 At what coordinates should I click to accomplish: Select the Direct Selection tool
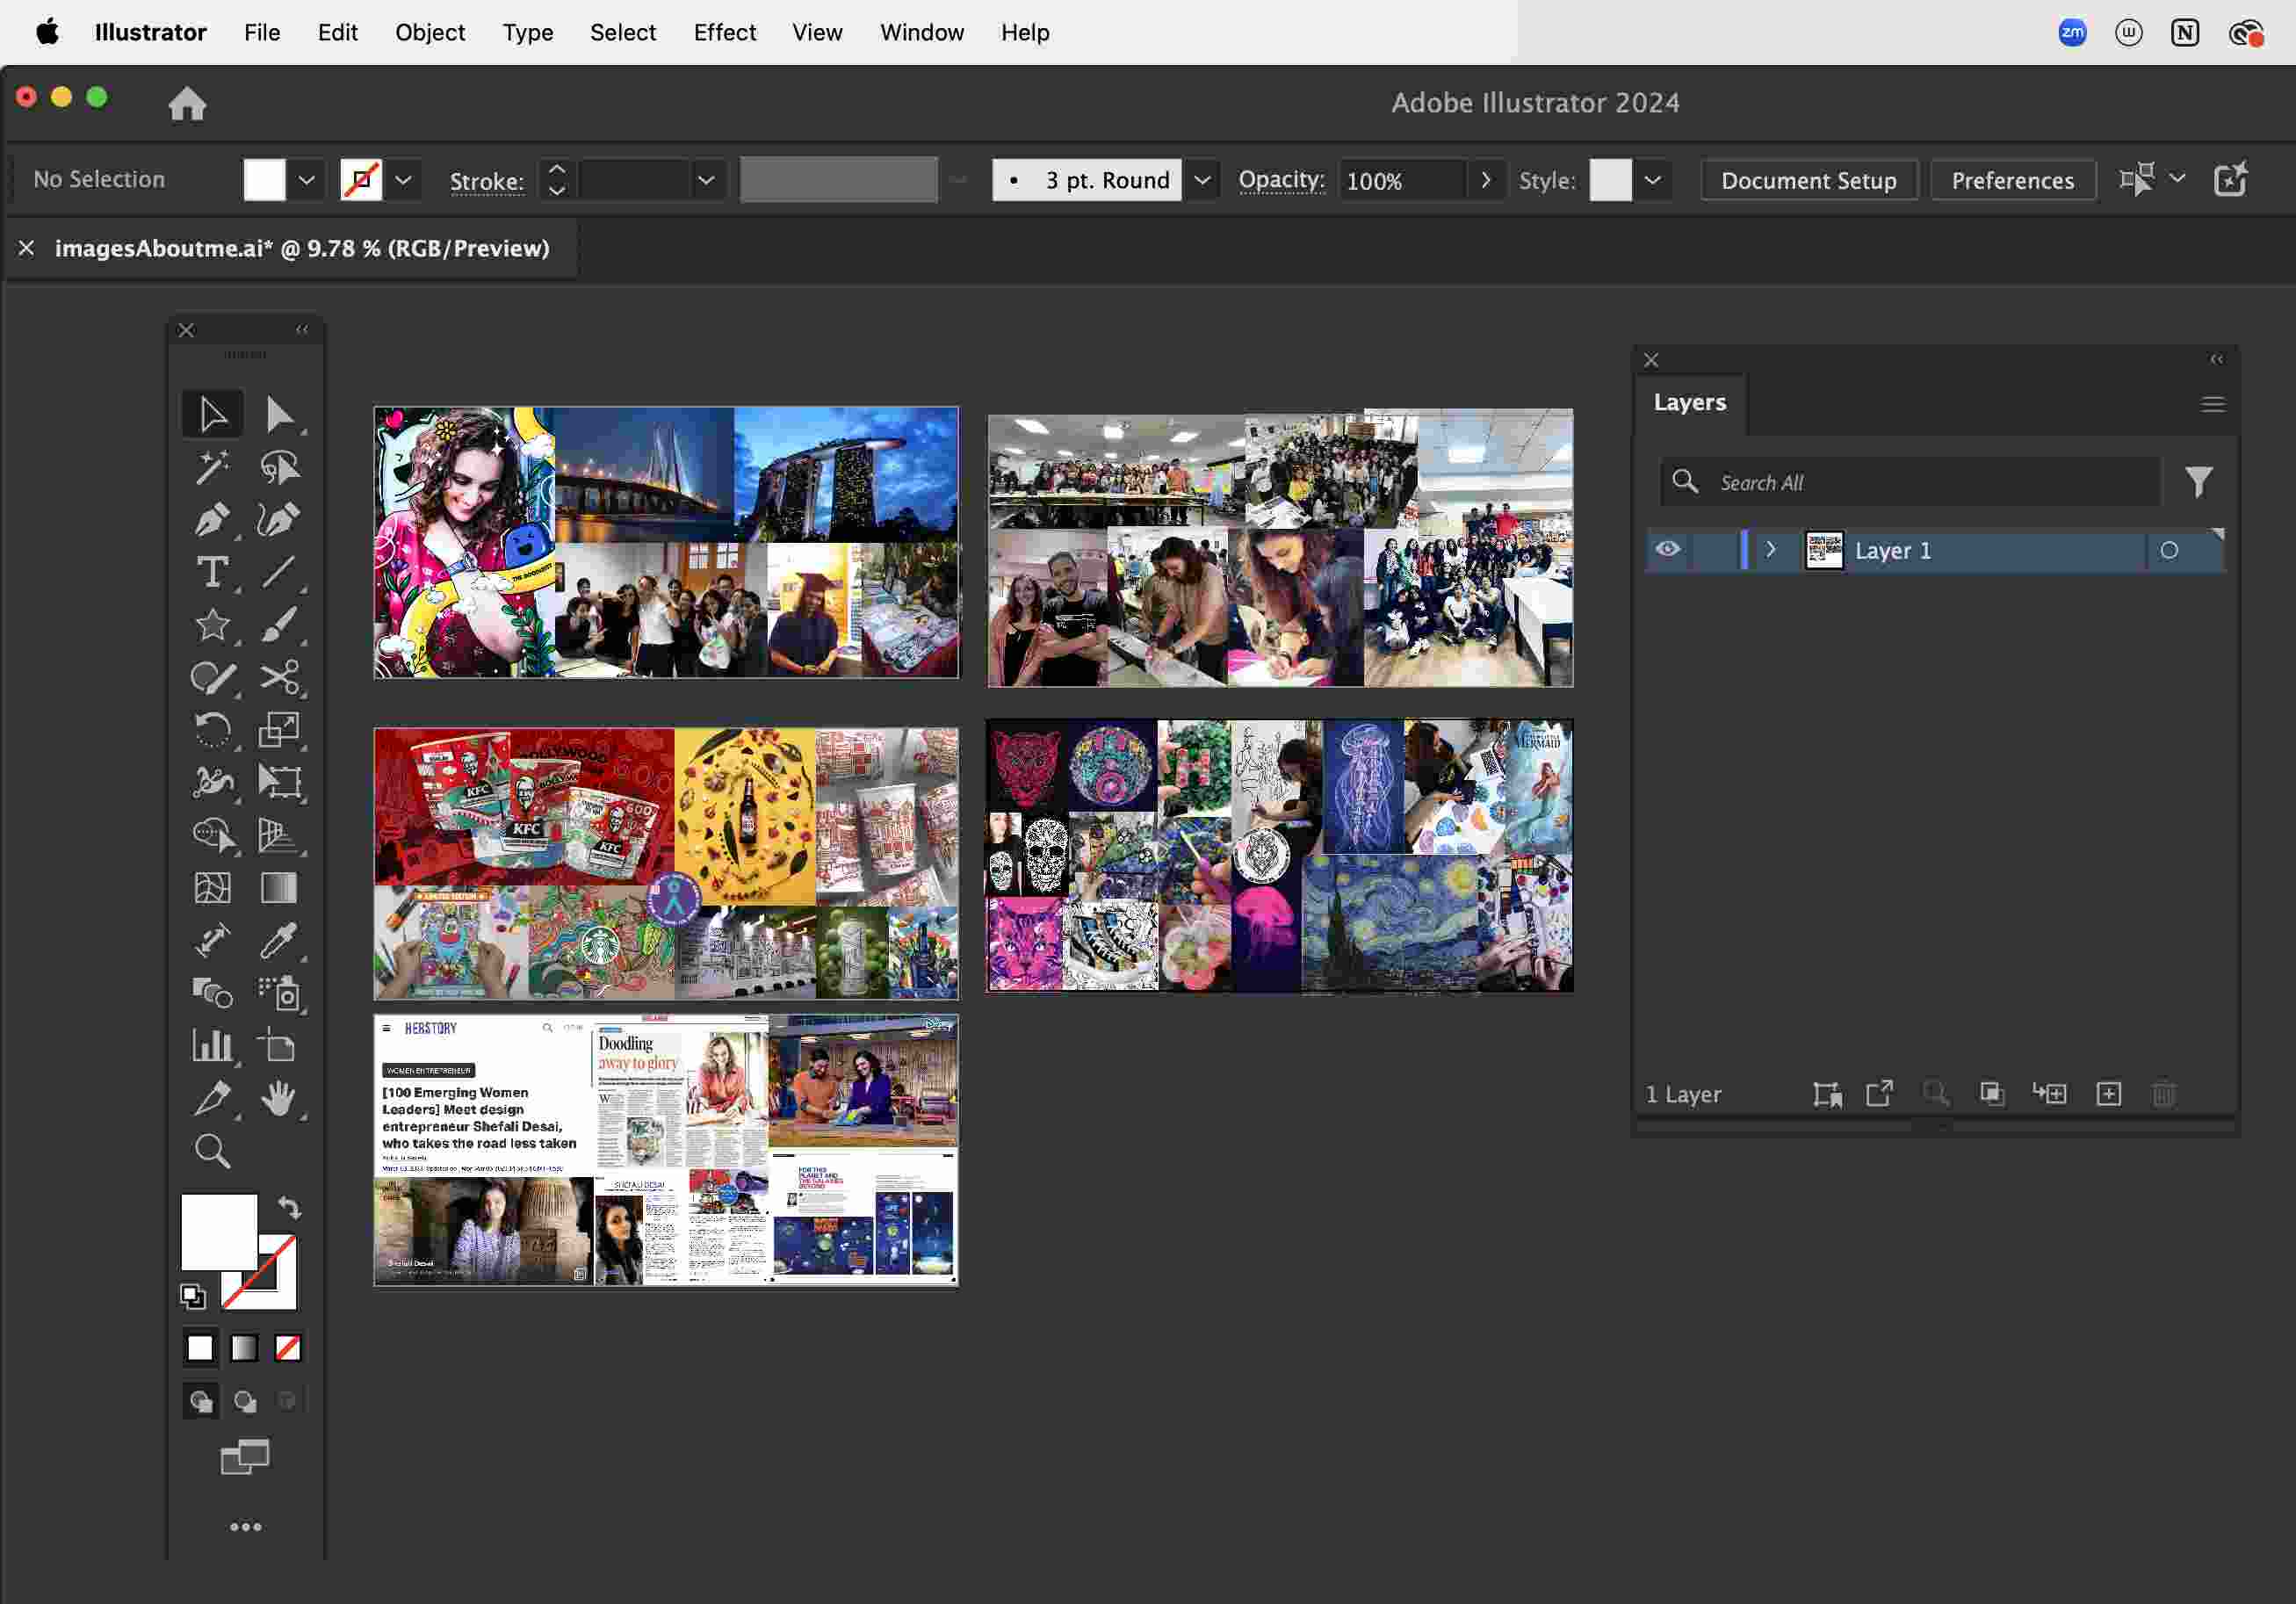click(279, 414)
